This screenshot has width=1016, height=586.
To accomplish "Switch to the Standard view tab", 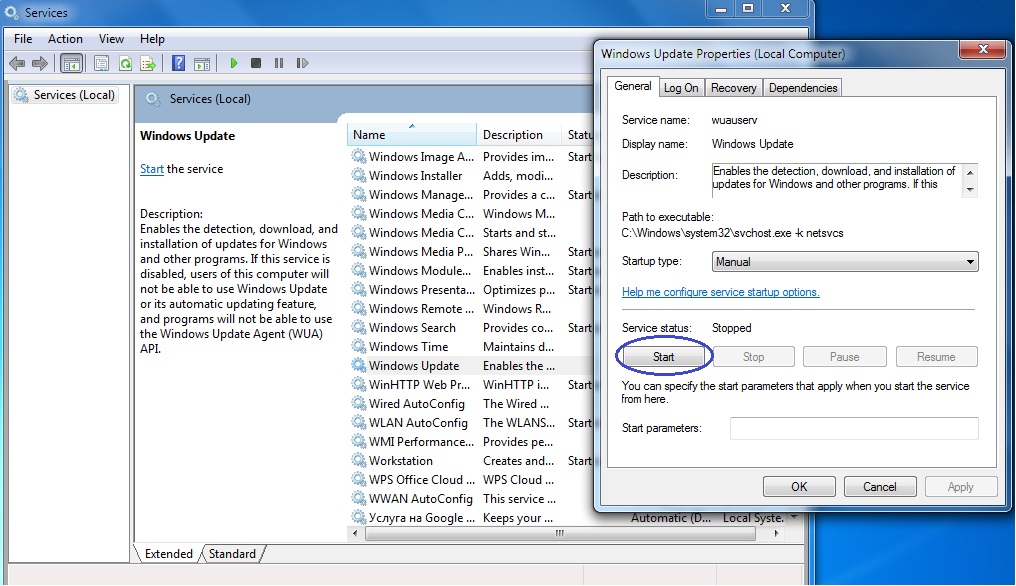I will pos(231,553).
